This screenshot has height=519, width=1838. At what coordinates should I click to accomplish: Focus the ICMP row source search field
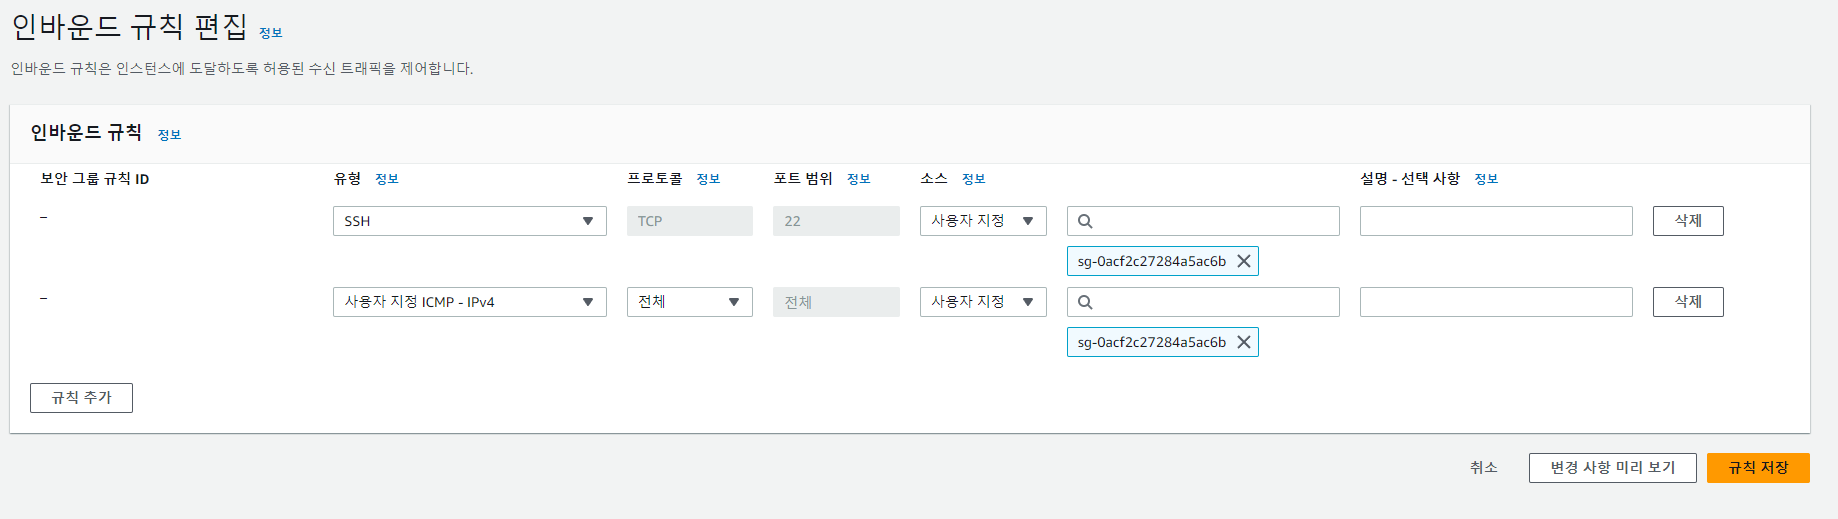(x=1203, y=302)
